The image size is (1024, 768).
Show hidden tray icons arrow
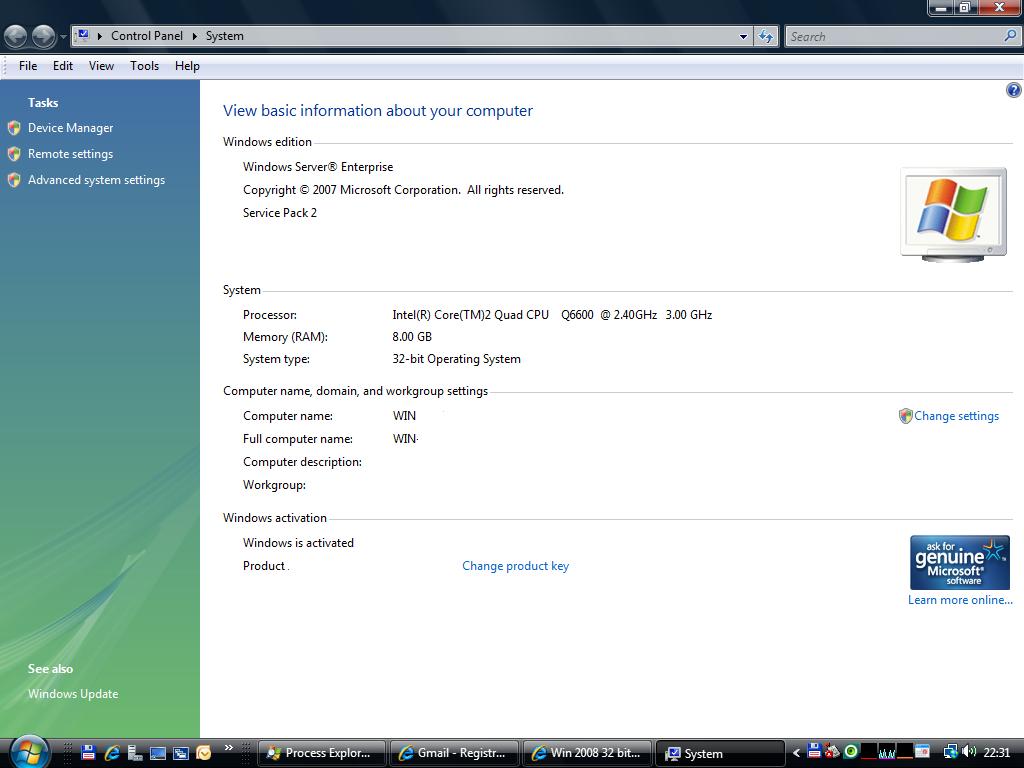tap(796, 753)
